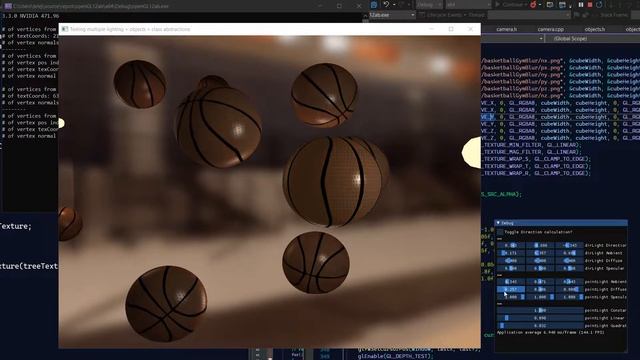This screenshot has height=360, width=640.
Task: Stop debugging with the red square icon
Action: point(590,5)
